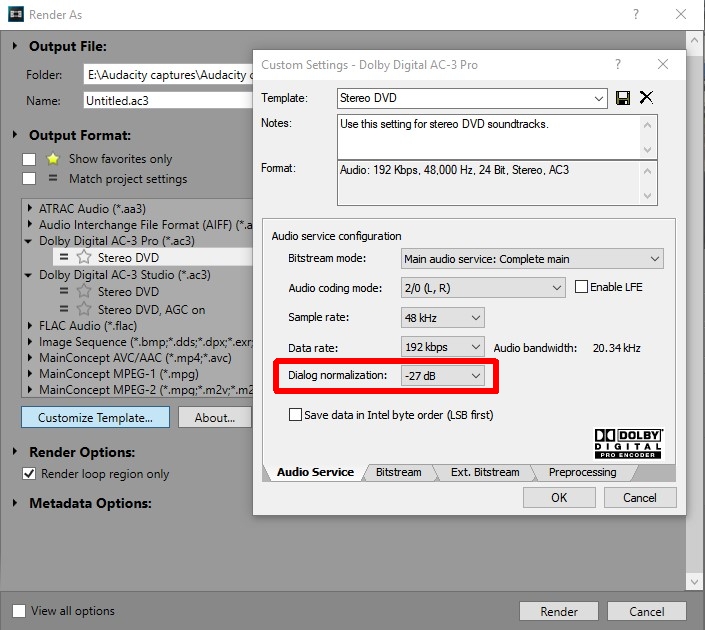This screenshot has width=705, height=630.
Task: Star the Stereo DVD, AGC on preset
Action: 84,309
